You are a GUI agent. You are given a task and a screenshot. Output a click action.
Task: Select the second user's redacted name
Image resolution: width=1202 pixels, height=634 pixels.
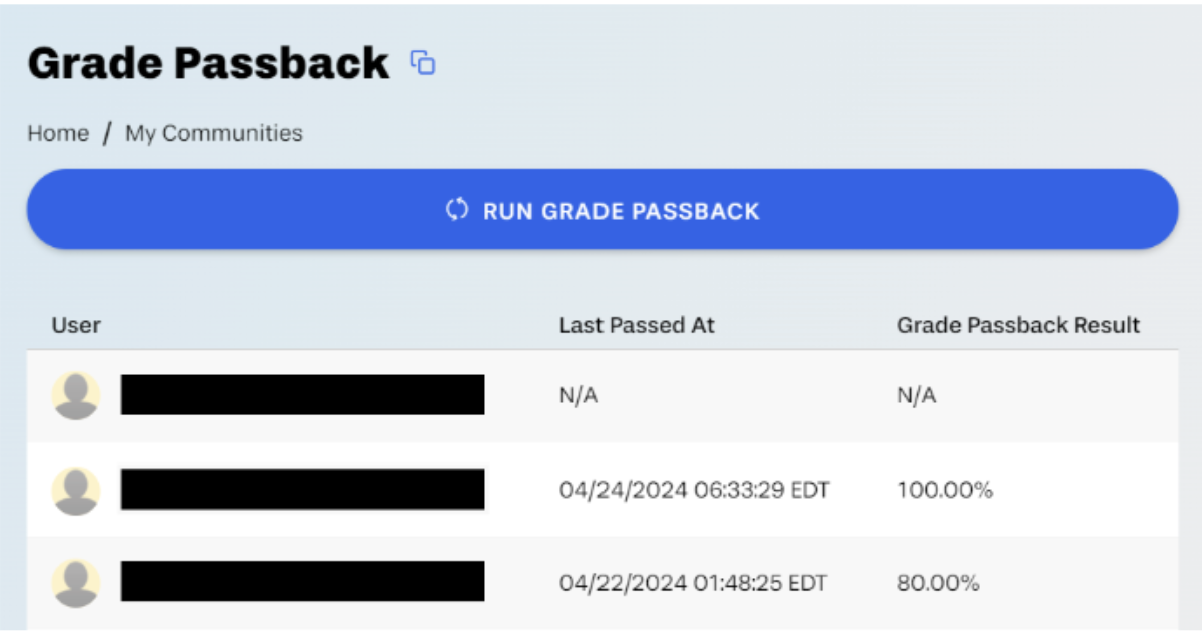pyautogui.click(x=302, y=490)
